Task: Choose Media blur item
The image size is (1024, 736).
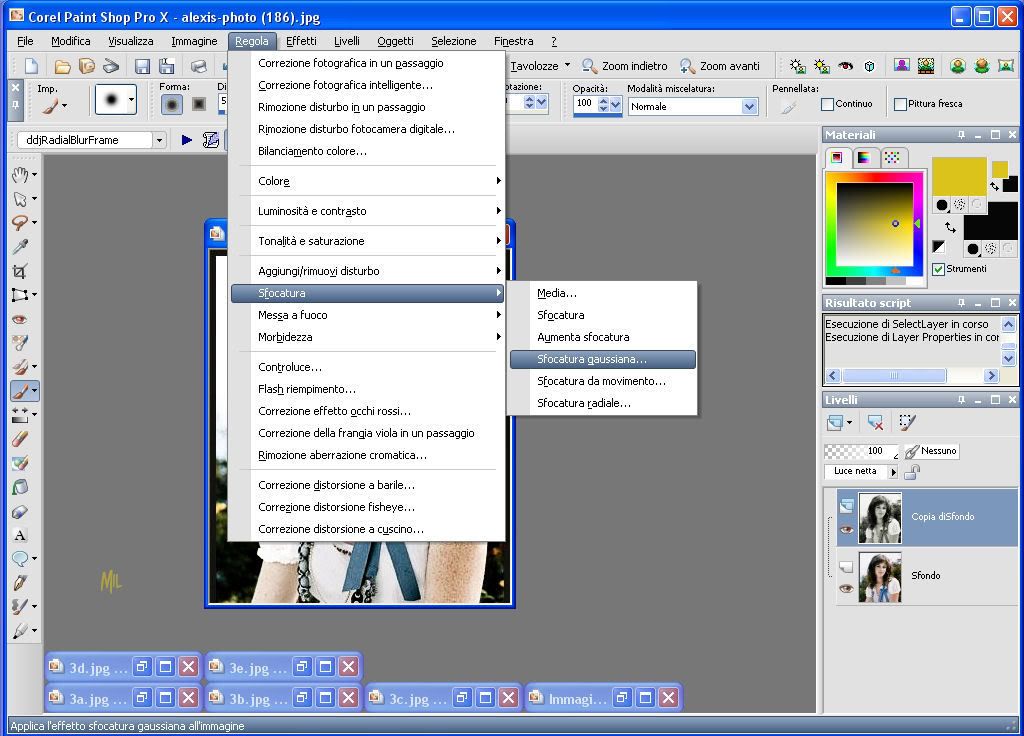Action: coord(603,293)
